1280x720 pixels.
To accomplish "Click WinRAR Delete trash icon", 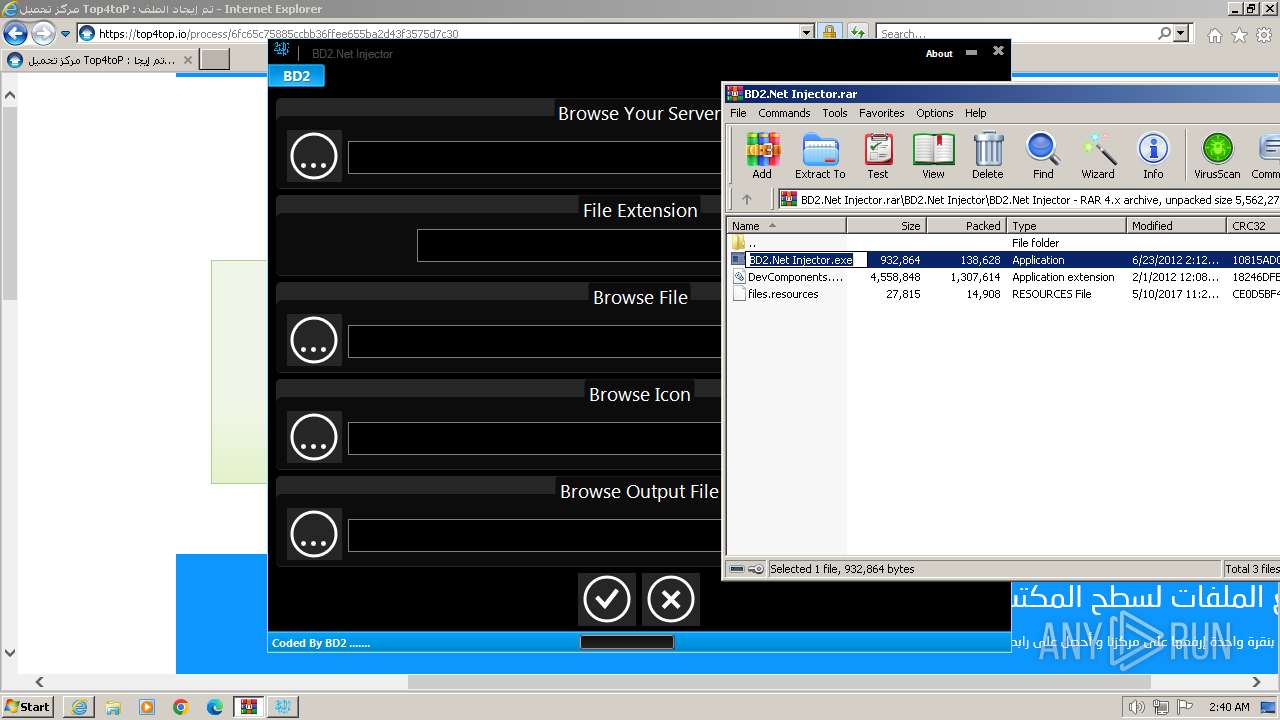I will 988,156.
